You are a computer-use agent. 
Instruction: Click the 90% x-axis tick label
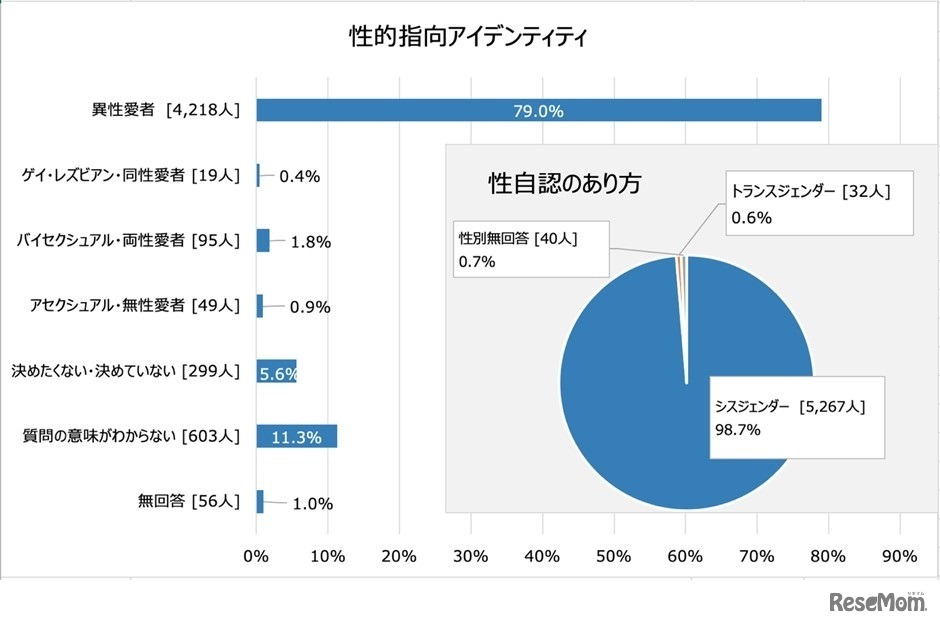(901, 556)
